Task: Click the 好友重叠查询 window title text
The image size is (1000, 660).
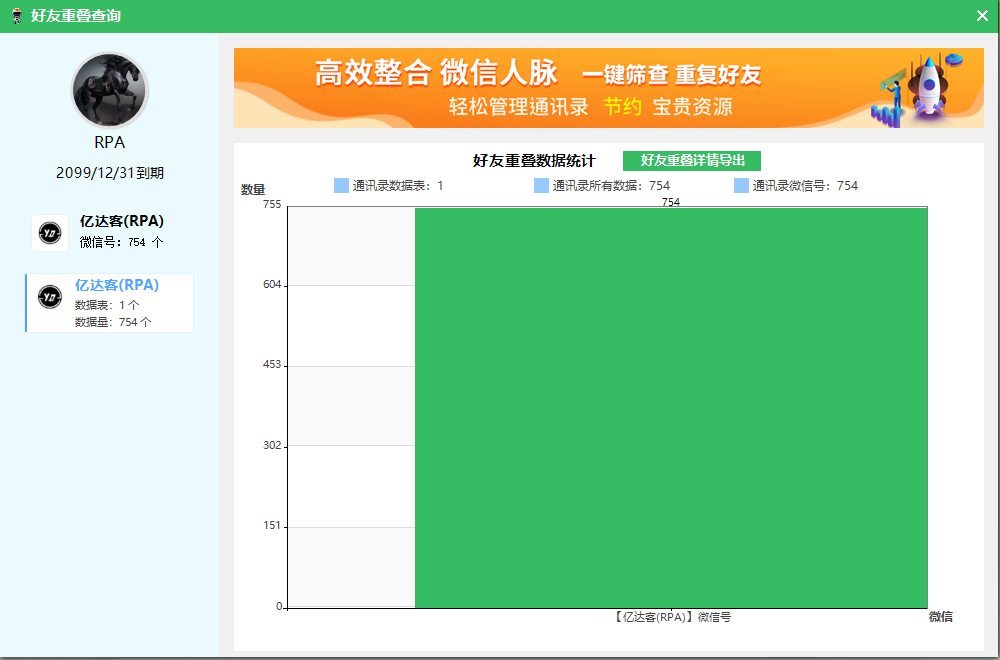Action: 76,16
